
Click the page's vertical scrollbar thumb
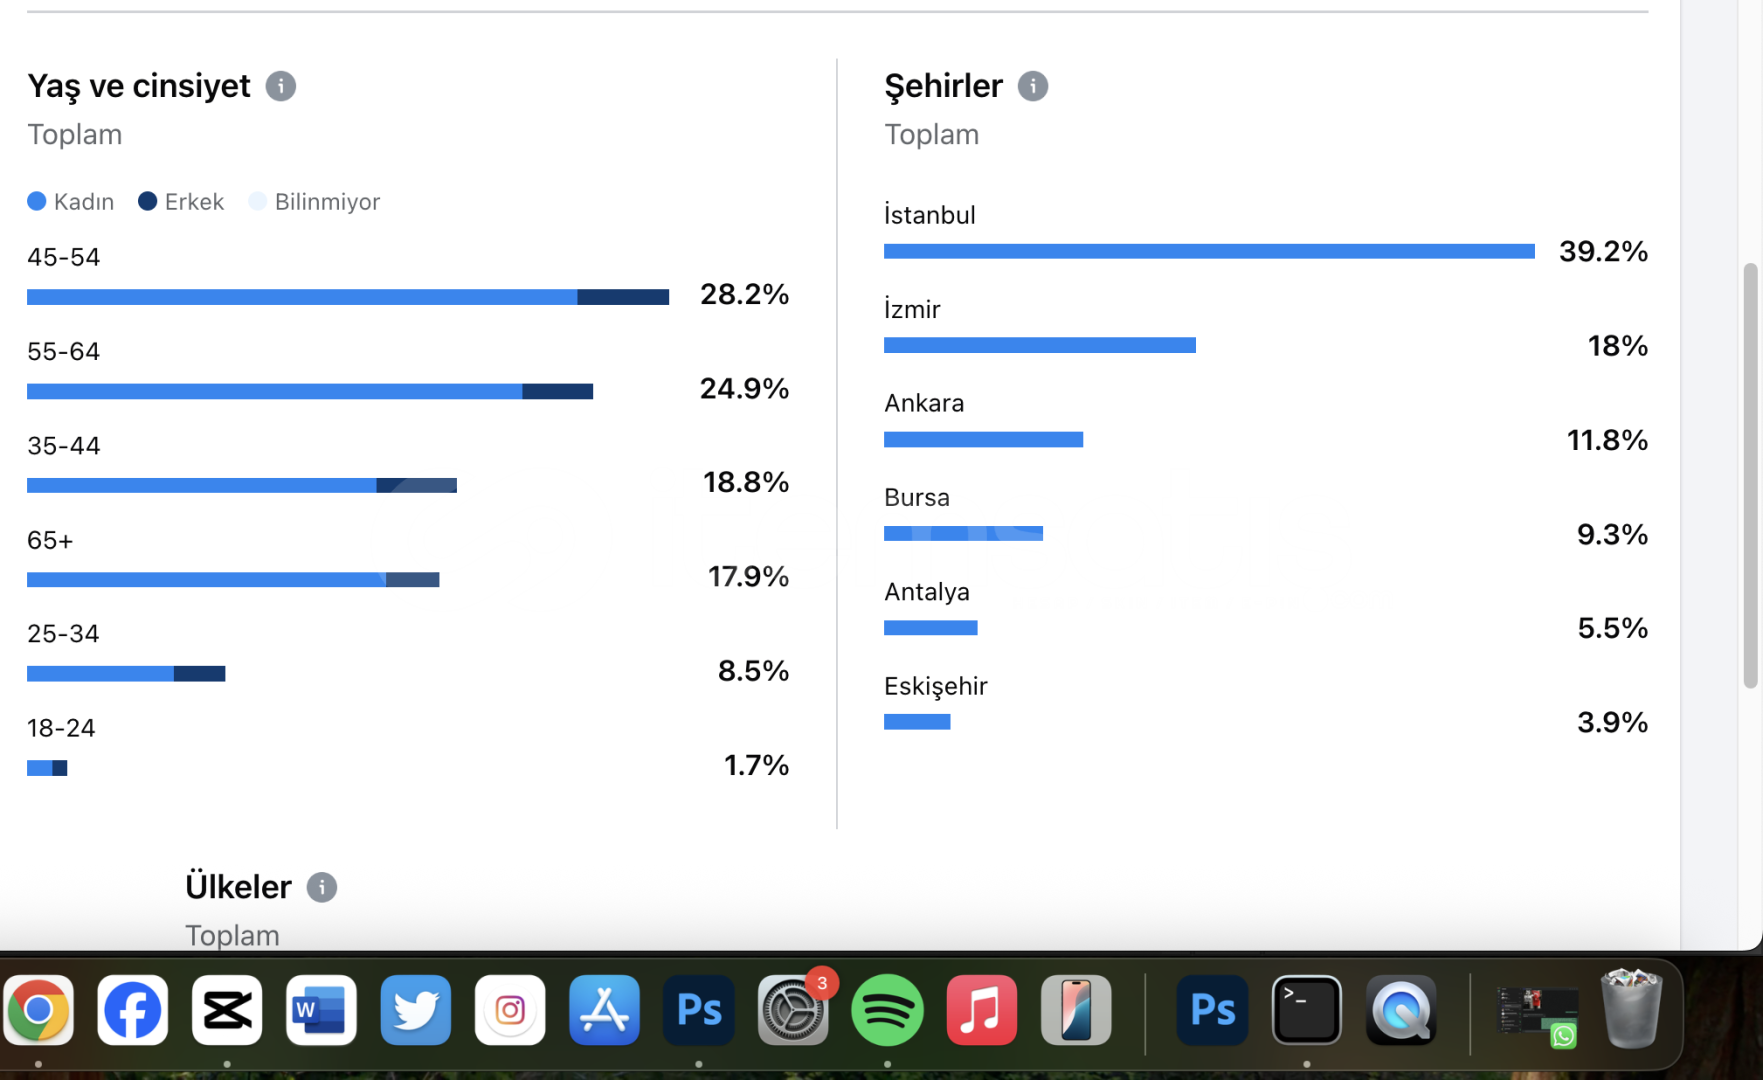tap(1749, 475)
